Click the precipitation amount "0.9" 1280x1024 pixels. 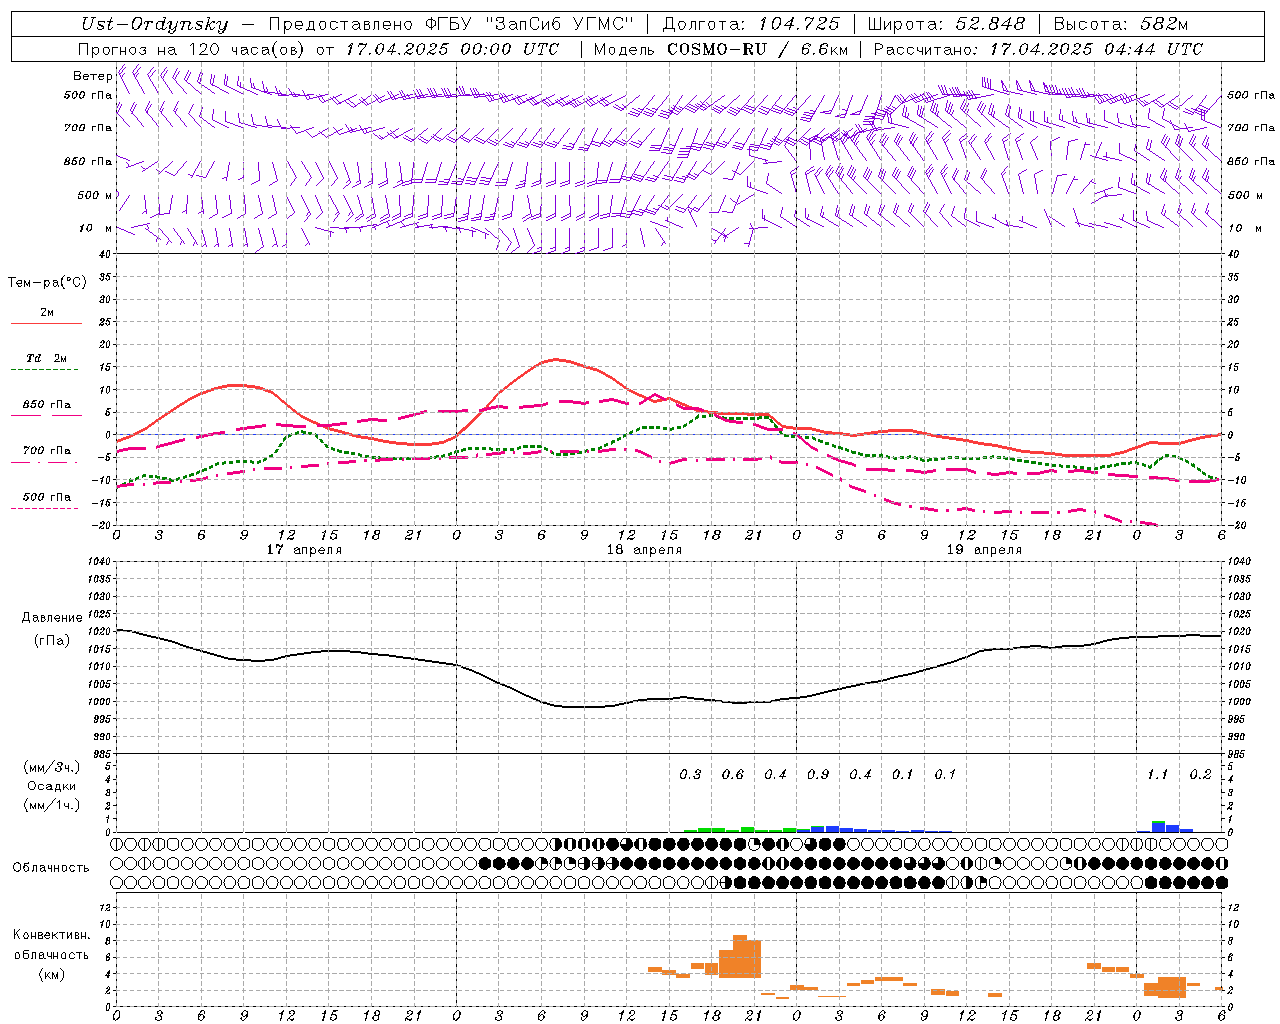[x=818, y=774]
